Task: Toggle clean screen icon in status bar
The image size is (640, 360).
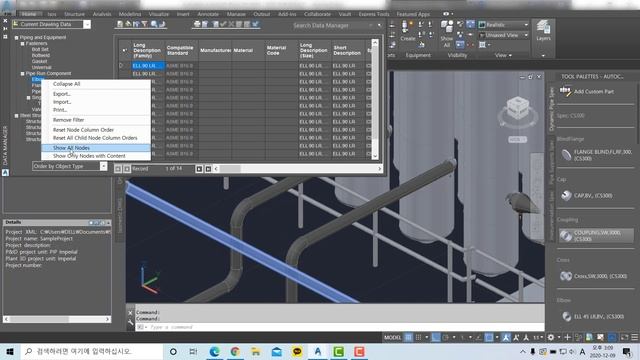Action: [624, 337]
